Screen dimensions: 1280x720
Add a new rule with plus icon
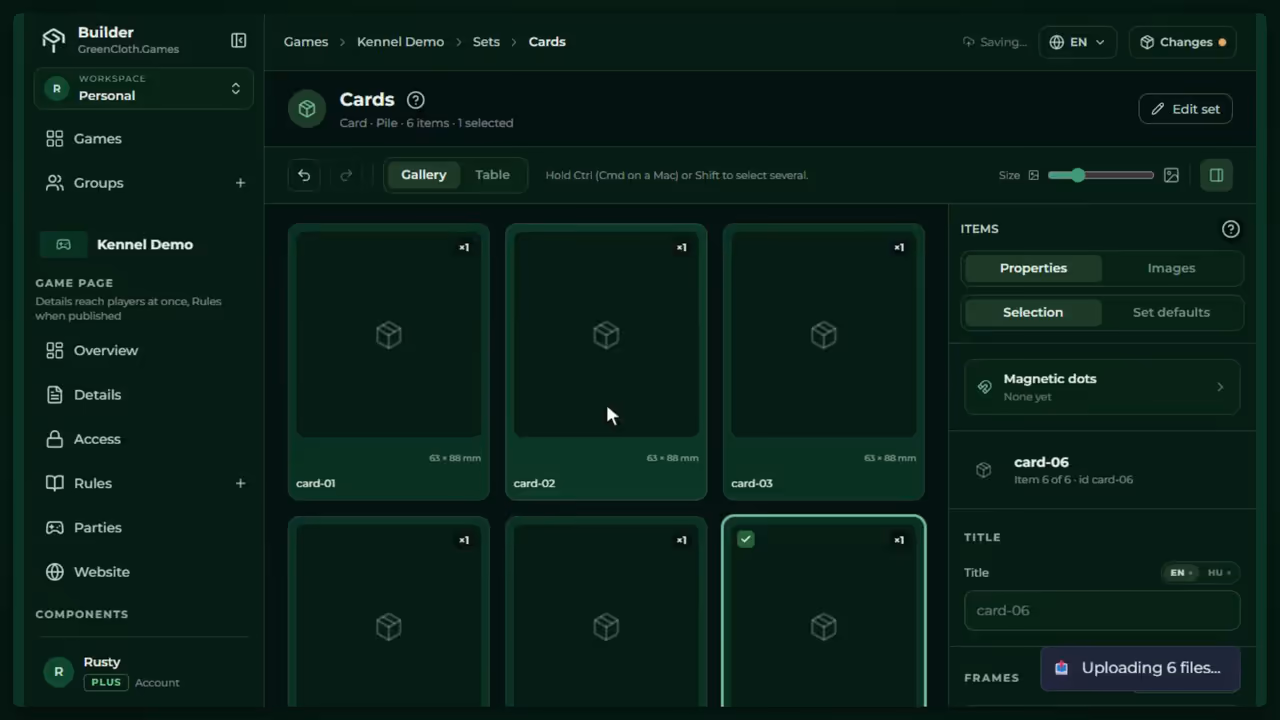point(240,483)
